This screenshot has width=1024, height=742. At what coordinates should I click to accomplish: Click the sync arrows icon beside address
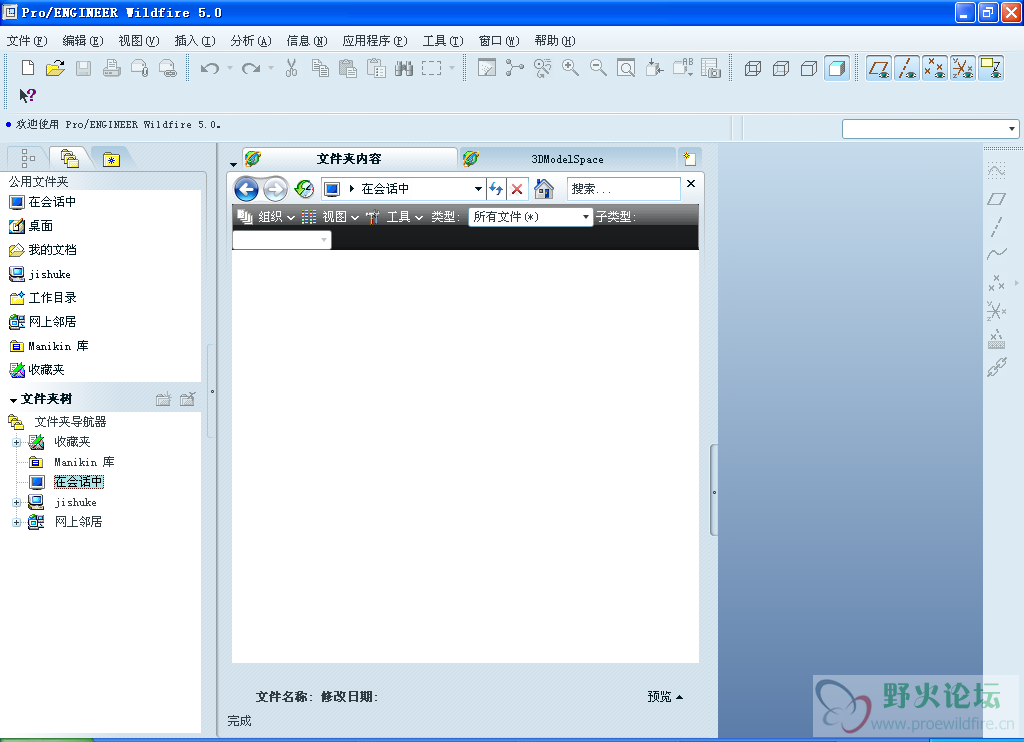[496, 189]
